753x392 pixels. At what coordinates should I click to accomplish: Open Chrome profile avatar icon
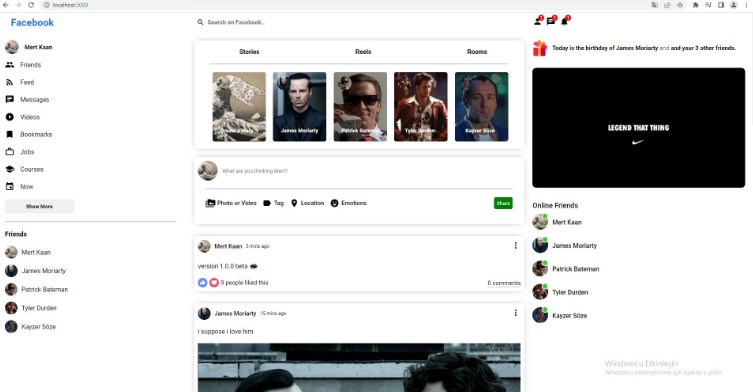734,5
